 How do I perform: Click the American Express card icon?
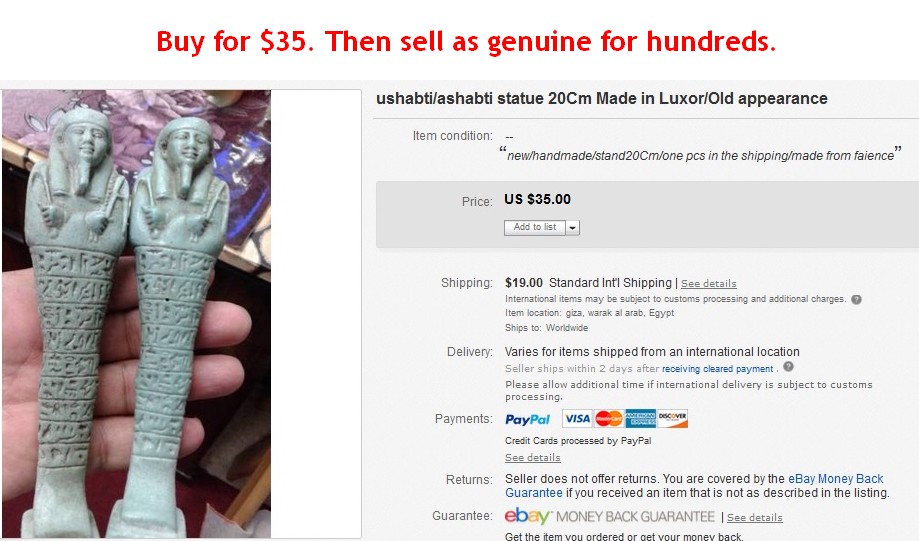click(x=640, y=419)
